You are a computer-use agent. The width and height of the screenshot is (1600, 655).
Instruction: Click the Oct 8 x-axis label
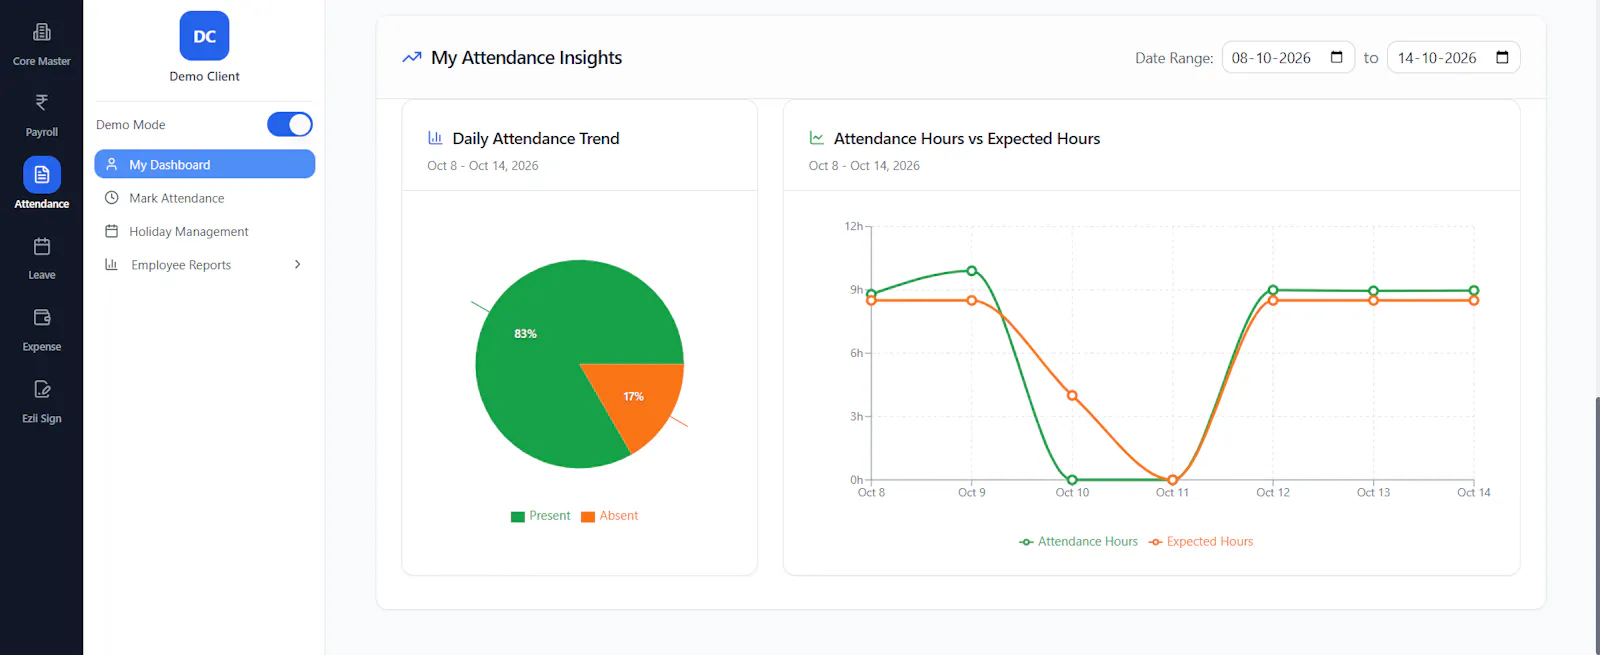coord(871,492)
